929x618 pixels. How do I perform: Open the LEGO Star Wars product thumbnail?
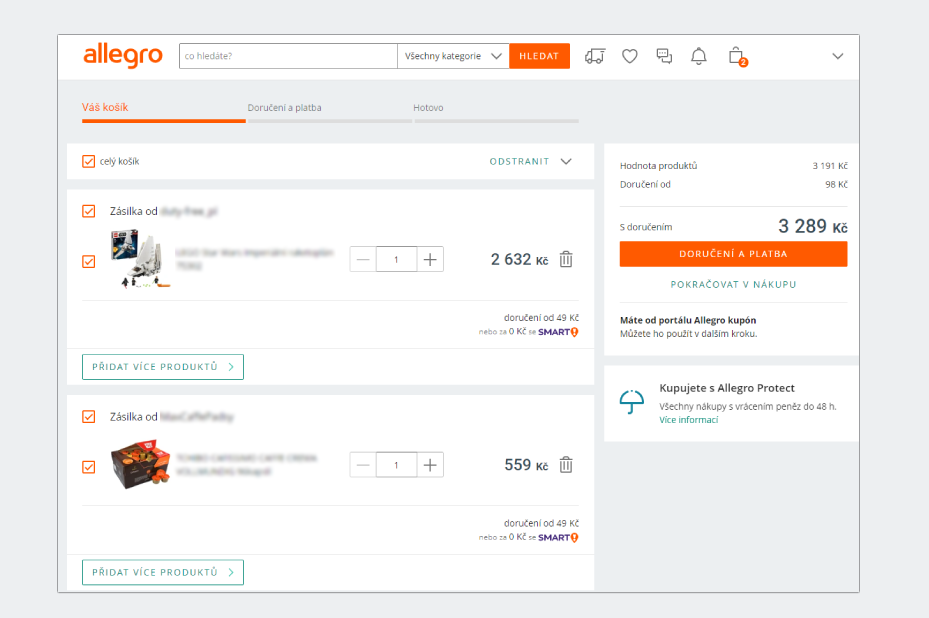coord(140,258)
